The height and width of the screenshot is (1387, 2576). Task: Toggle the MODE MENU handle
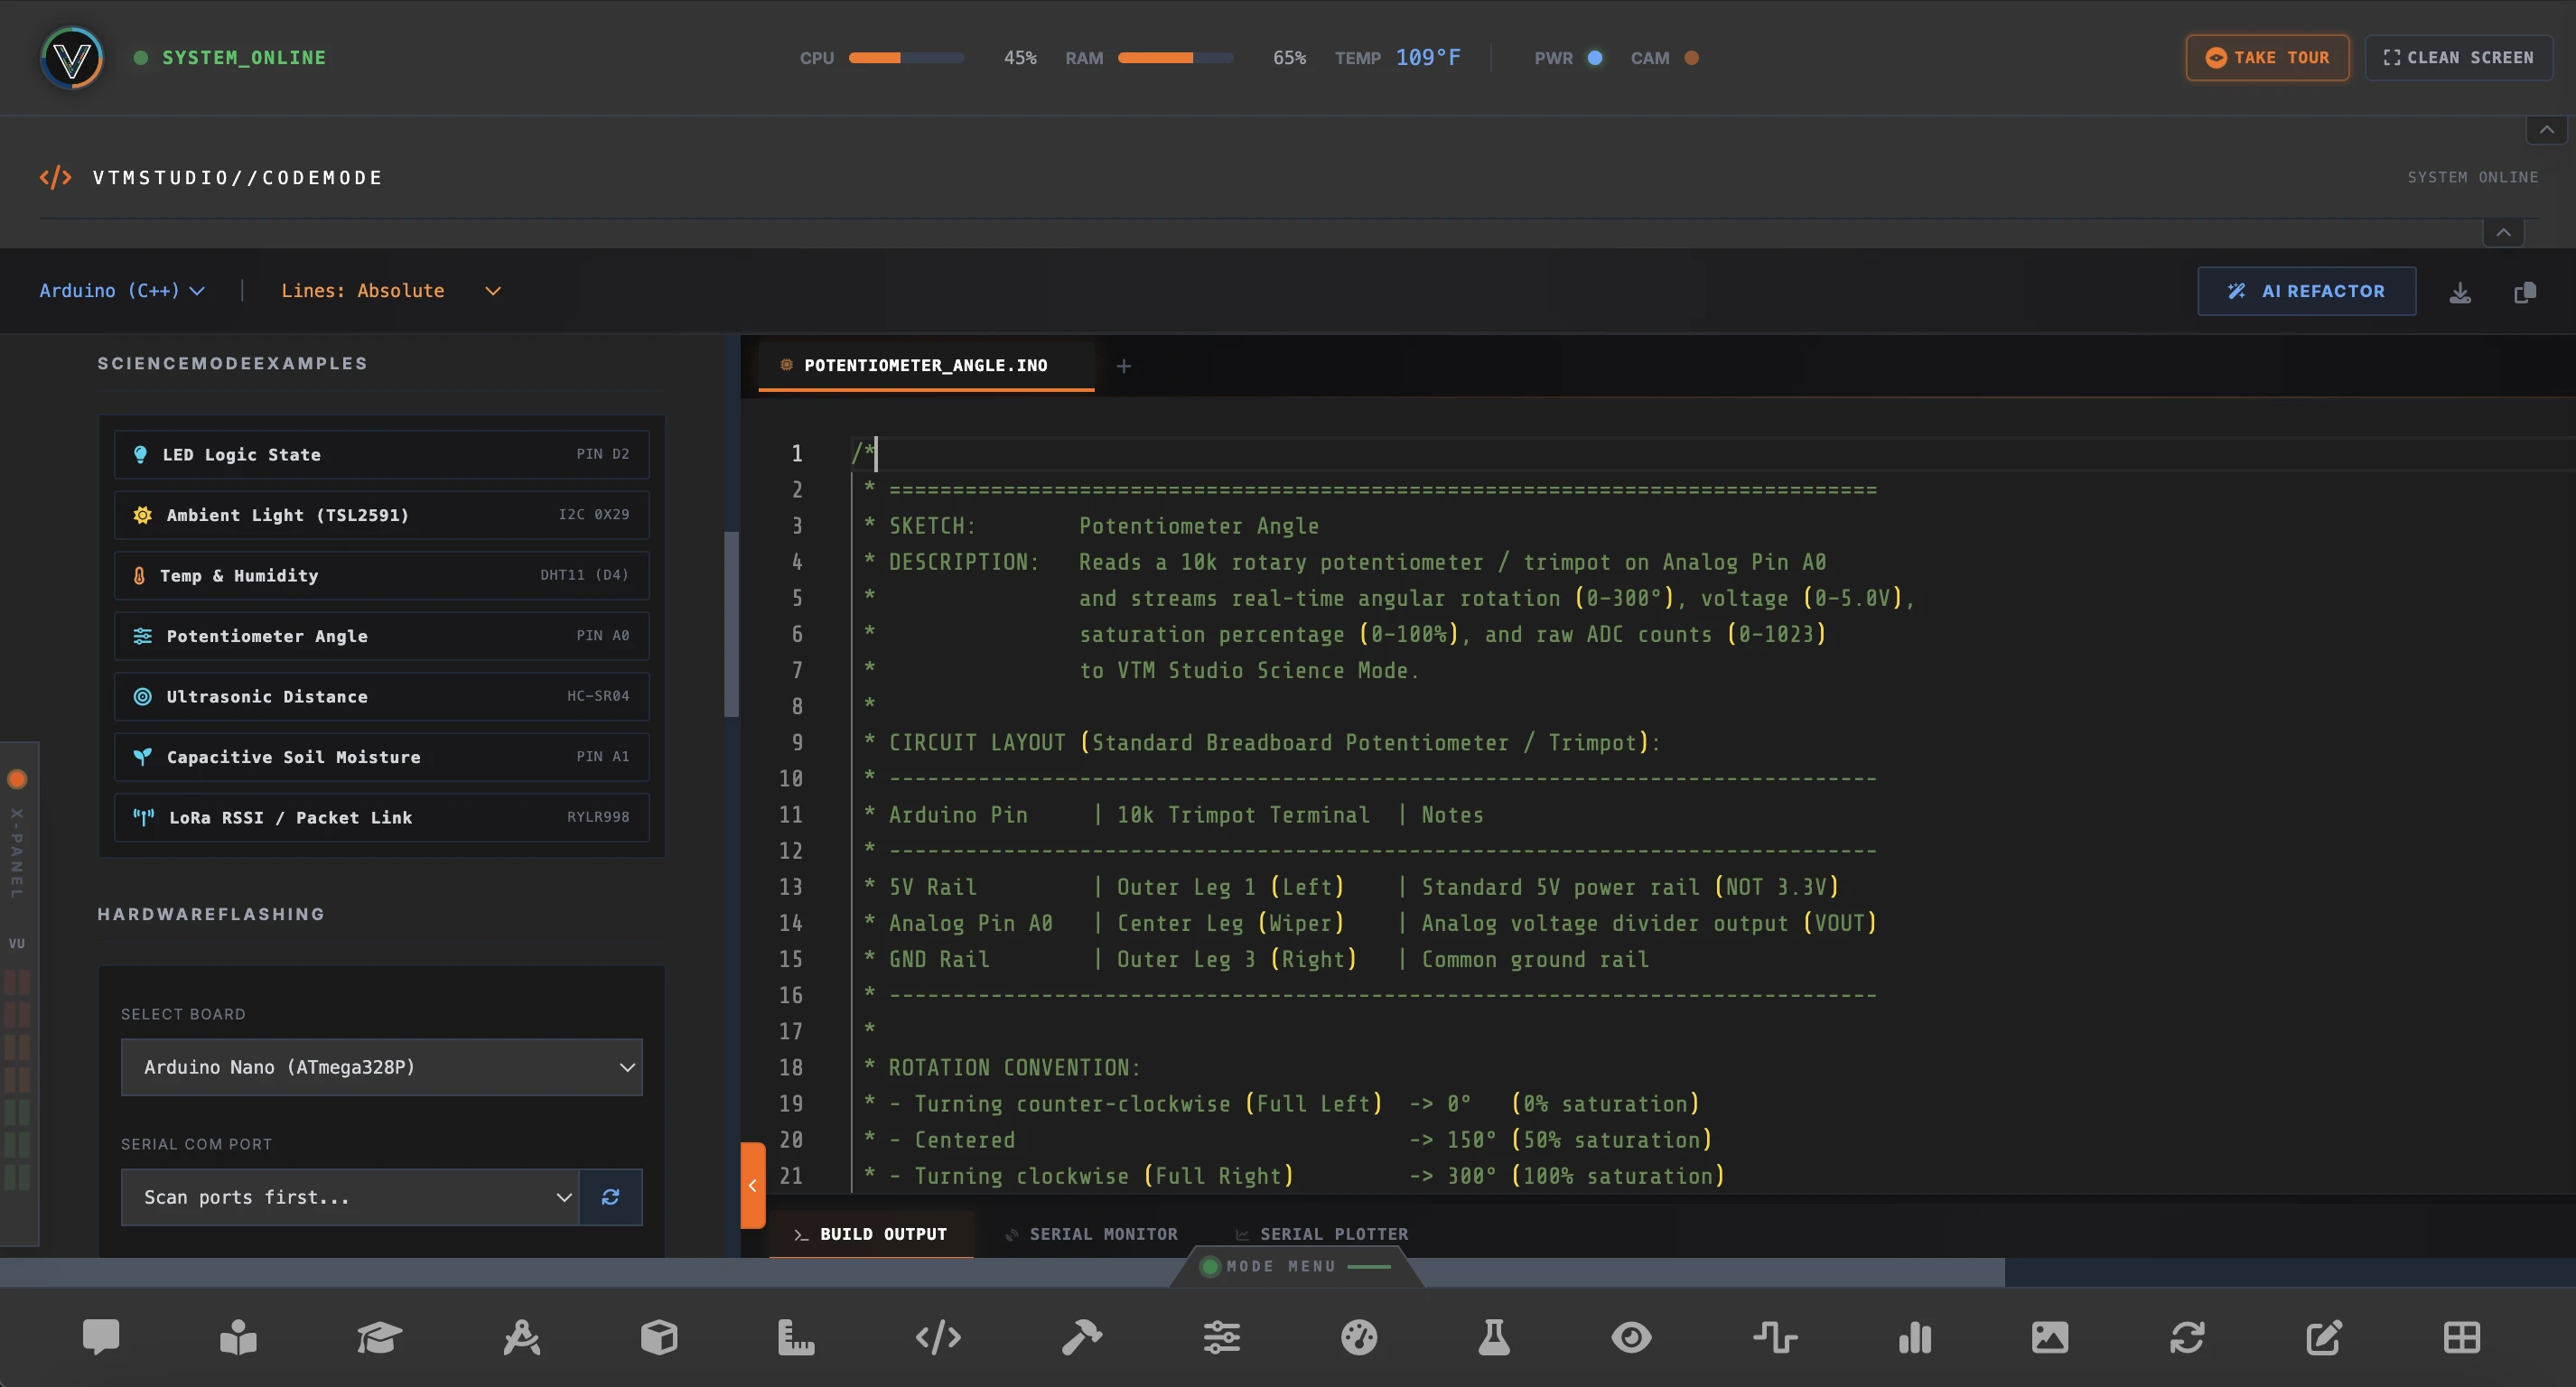coord(1297,1266)
